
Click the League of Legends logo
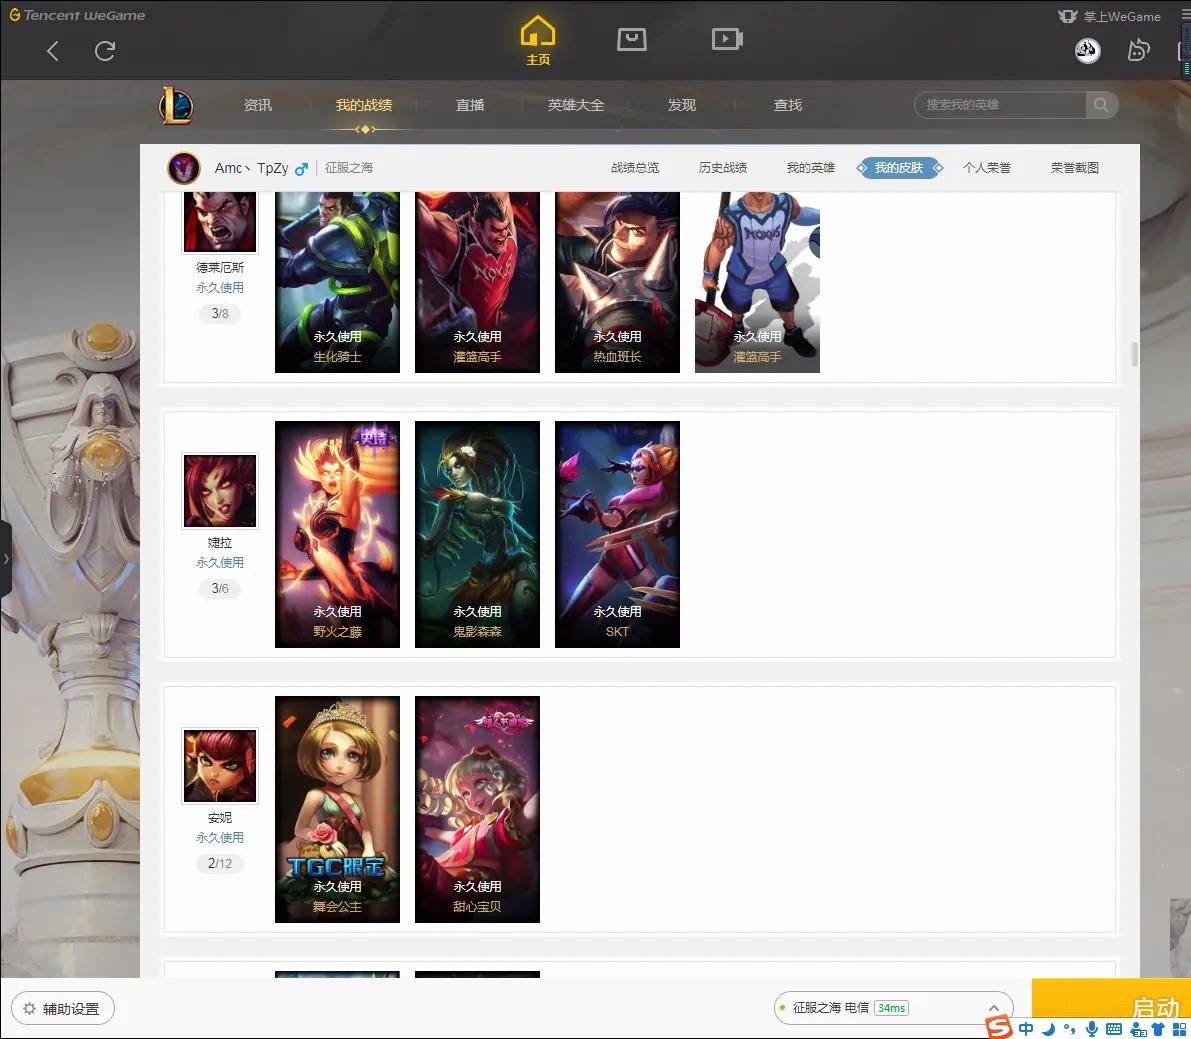[x=176, y=106]
